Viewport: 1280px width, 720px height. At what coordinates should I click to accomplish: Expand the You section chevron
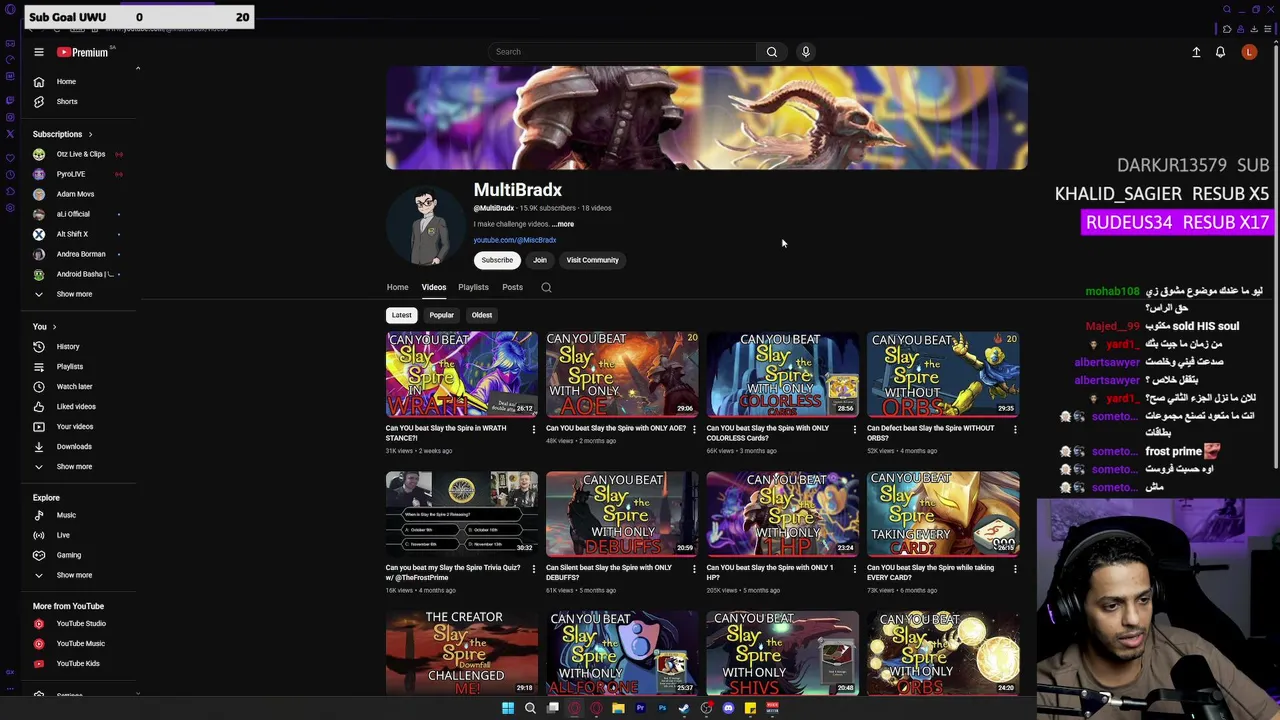tap(54, 326)
